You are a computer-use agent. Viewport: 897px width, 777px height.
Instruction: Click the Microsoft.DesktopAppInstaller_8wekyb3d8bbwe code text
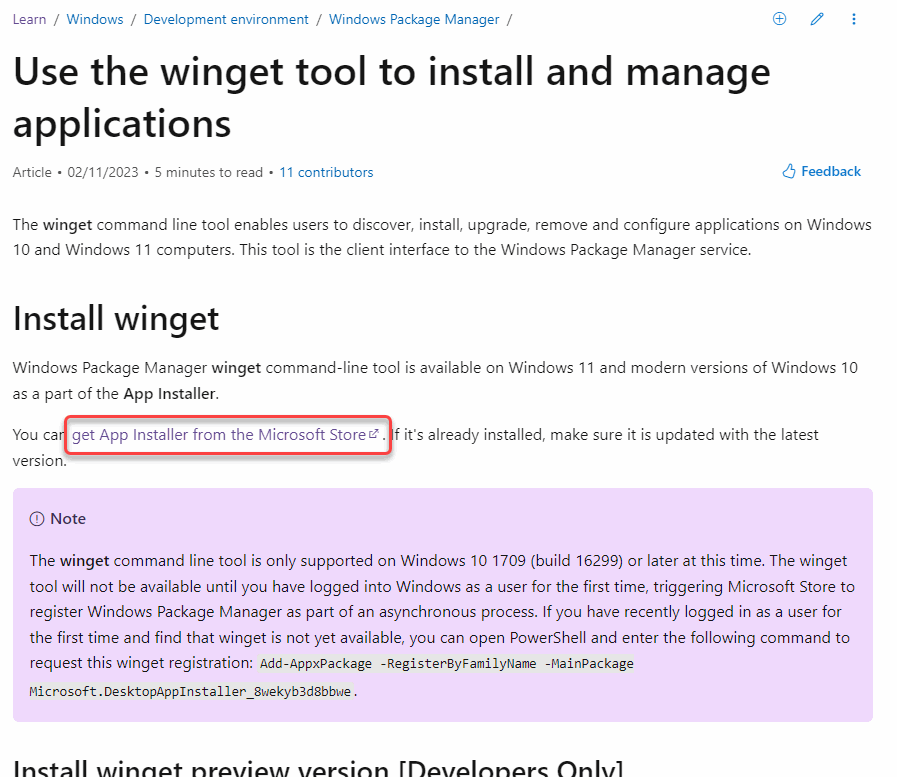tap(190, 691)
